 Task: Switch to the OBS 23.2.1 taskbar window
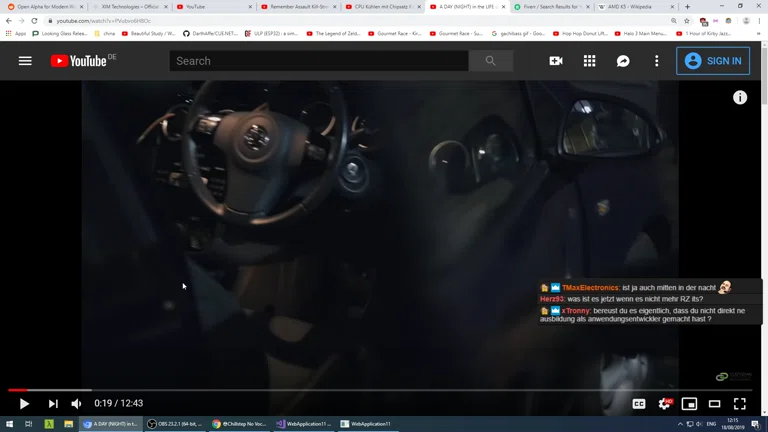pos(175,424)
